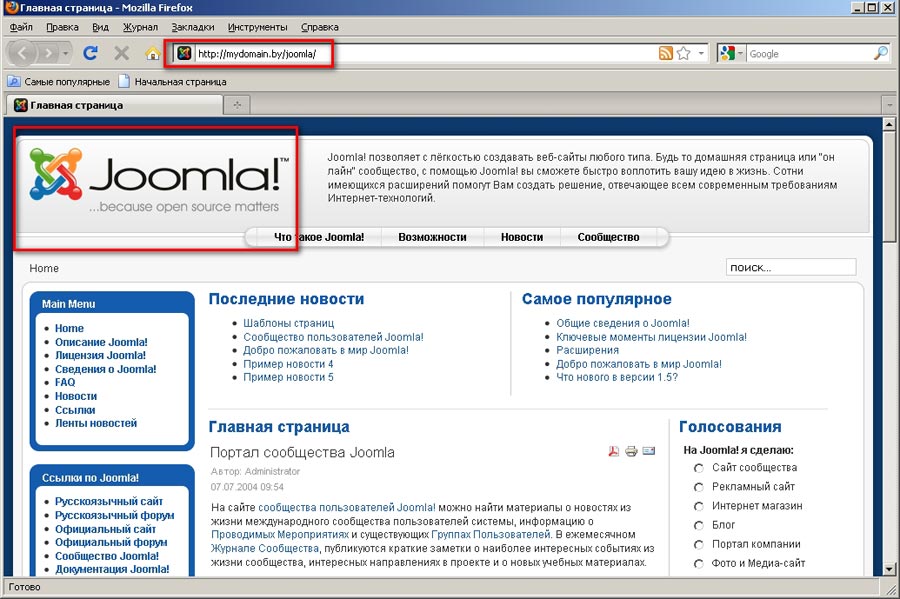Viewport: 900px width, 599px height.
Task: Run search with the magnifier icon
Action: (x=880, y=53)
